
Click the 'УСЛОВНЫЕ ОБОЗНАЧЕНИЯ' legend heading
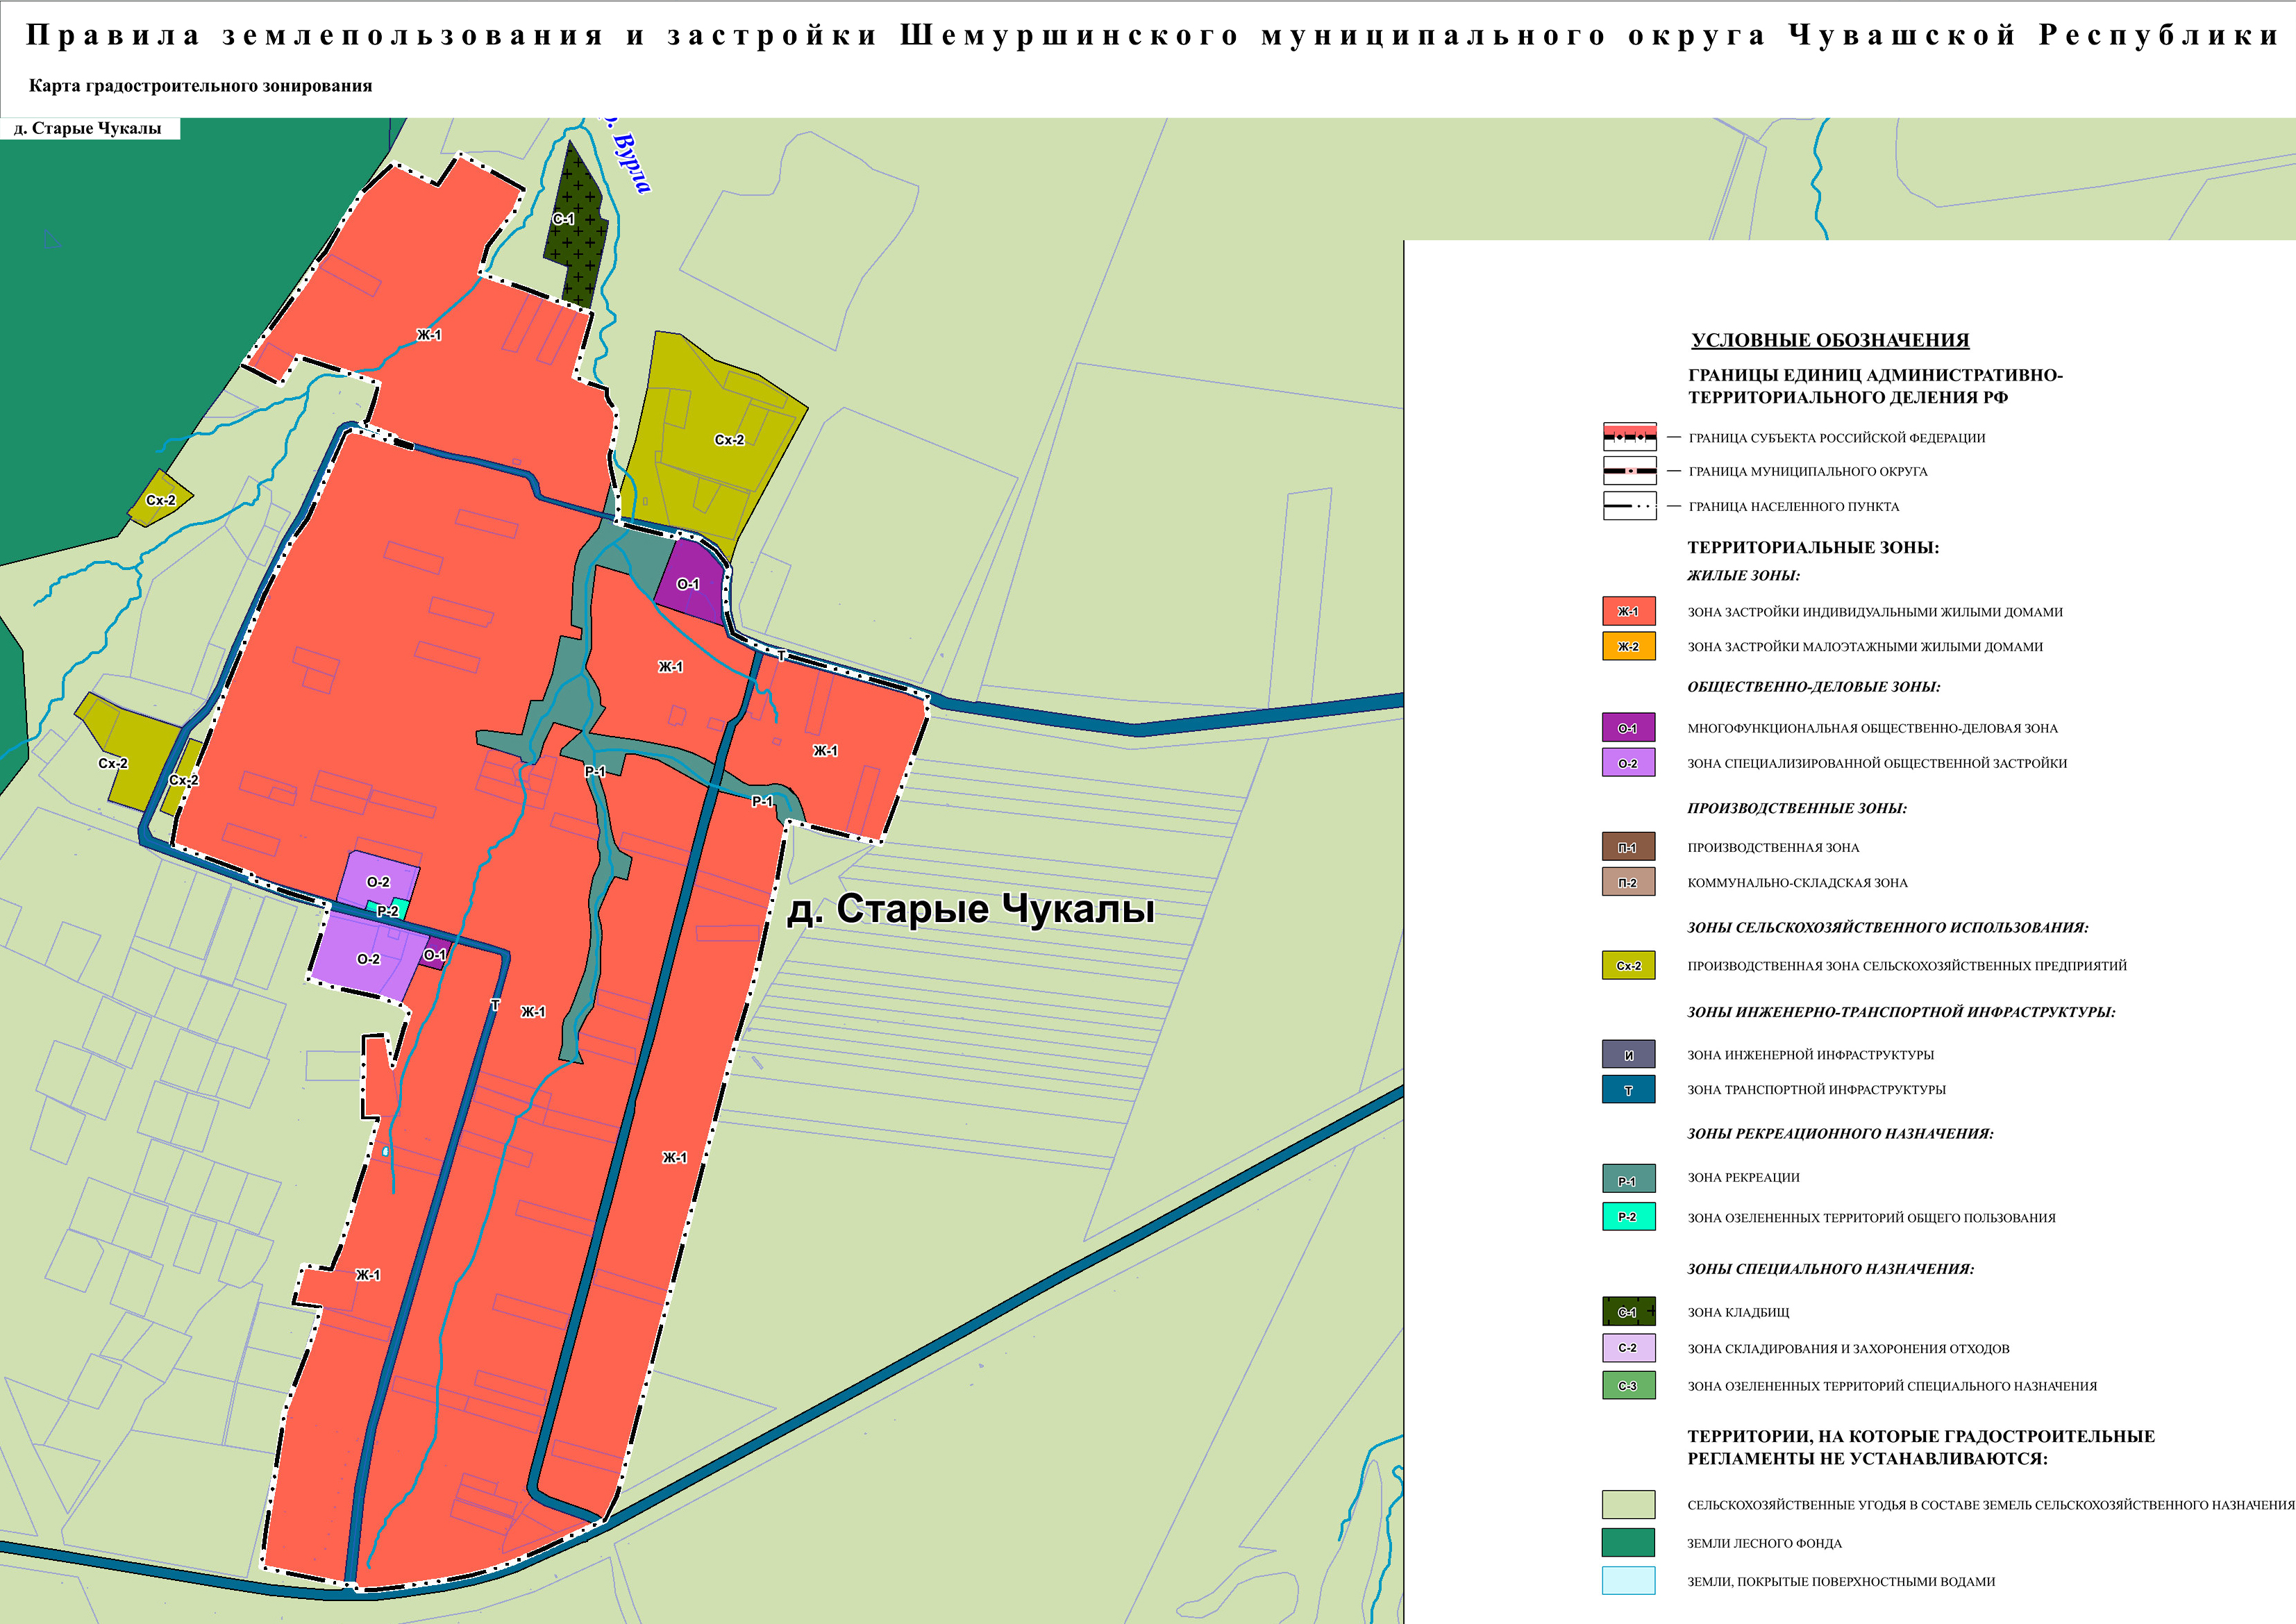(1830, 340)
